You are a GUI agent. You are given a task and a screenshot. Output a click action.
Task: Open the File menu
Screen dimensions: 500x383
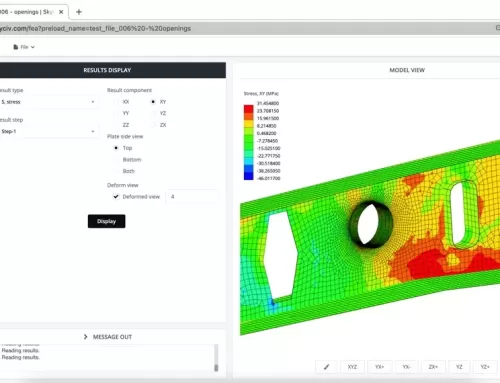pos(24,47)
